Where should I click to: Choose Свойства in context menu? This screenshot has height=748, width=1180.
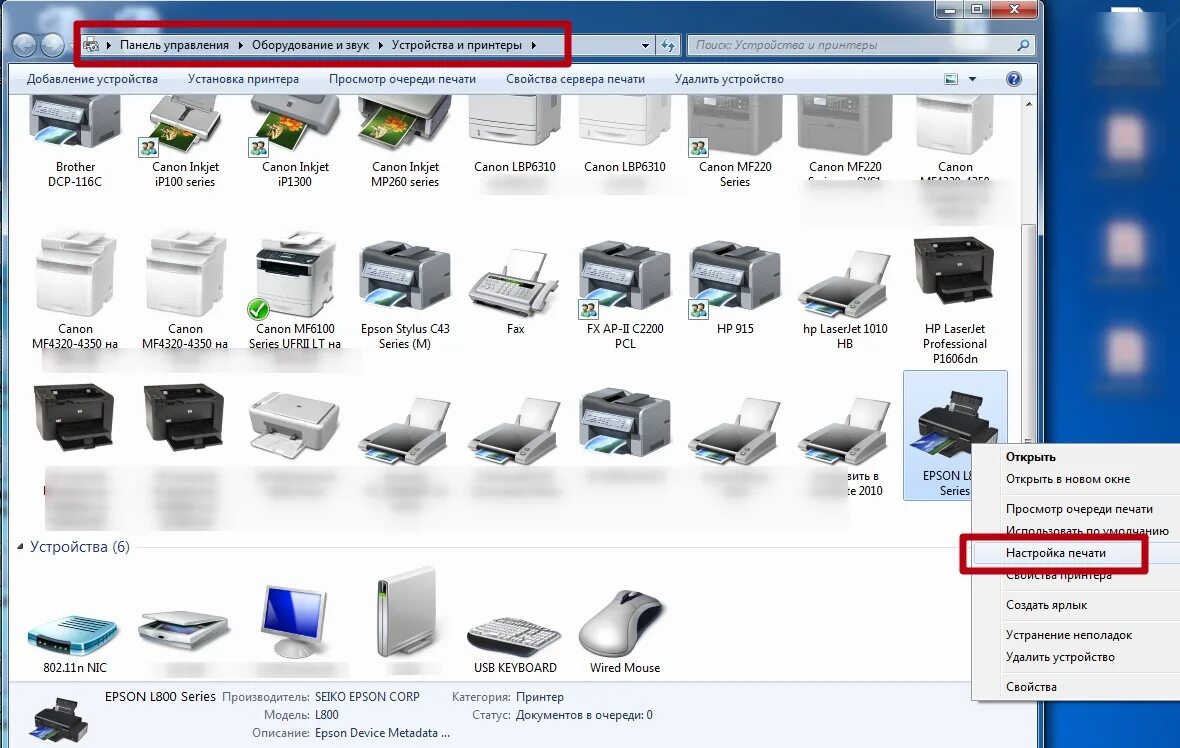(x=1031, y=687)
